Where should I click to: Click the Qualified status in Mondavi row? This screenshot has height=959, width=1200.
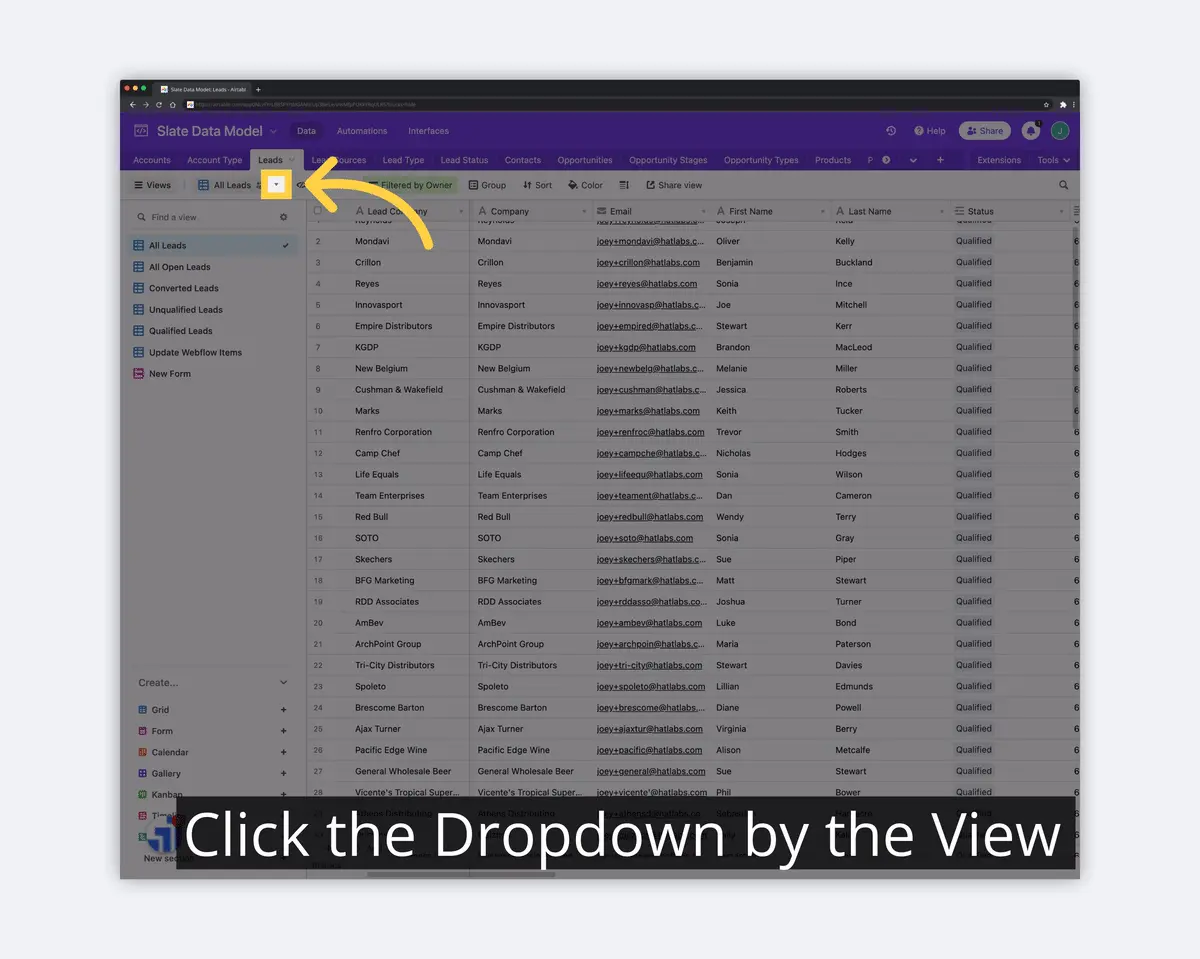(974, 241)
